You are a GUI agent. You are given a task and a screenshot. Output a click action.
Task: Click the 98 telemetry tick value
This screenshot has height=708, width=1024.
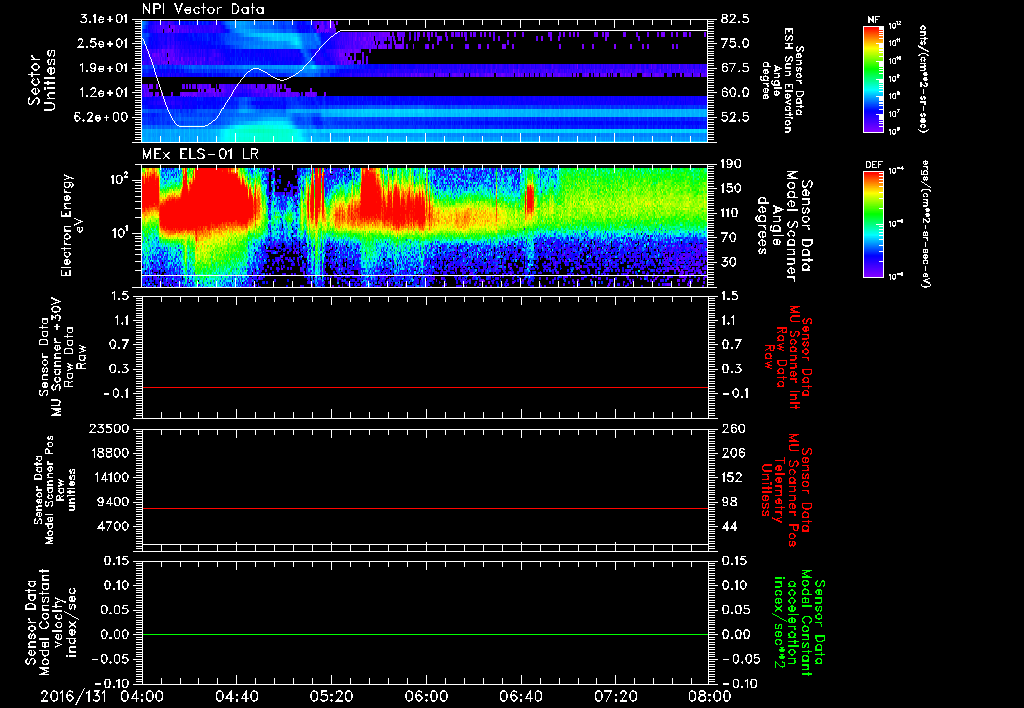pyautogui.click(x=729, y=502)
